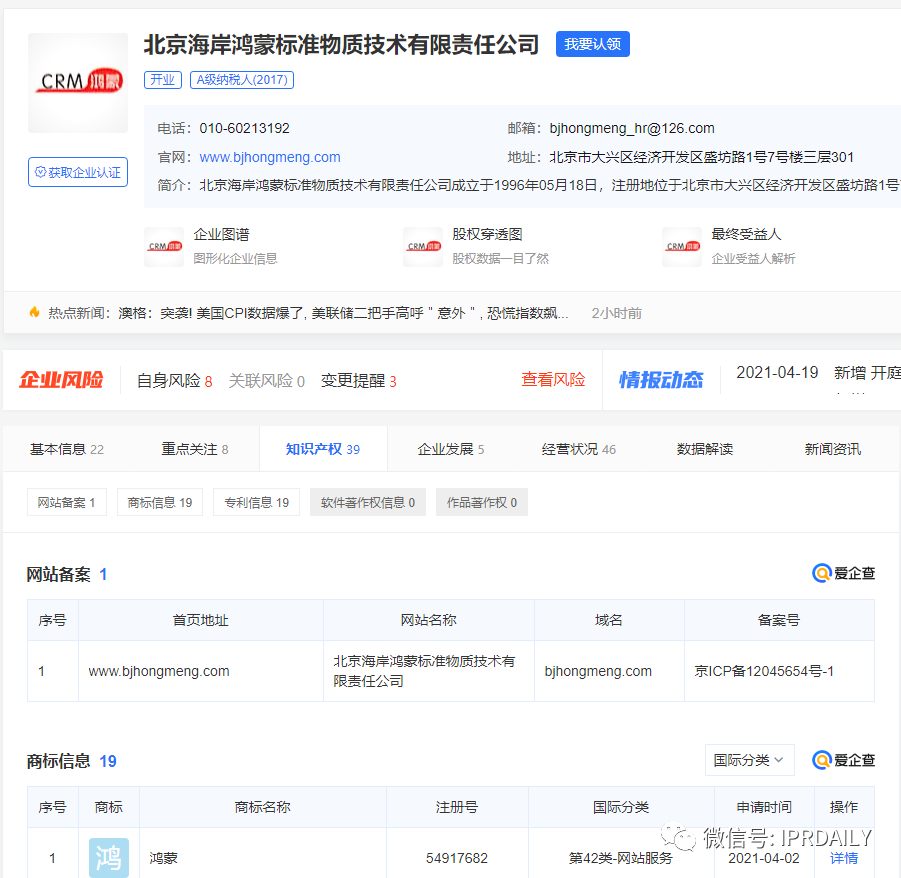Click the company address text
901x878 pixels.
click(702, 157)
